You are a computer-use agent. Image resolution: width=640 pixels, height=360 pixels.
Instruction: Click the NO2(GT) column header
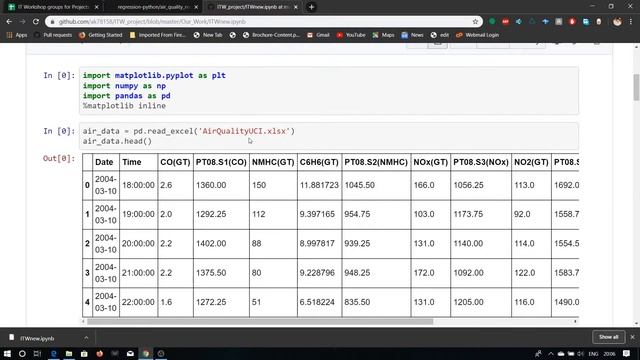coord(531,162)
